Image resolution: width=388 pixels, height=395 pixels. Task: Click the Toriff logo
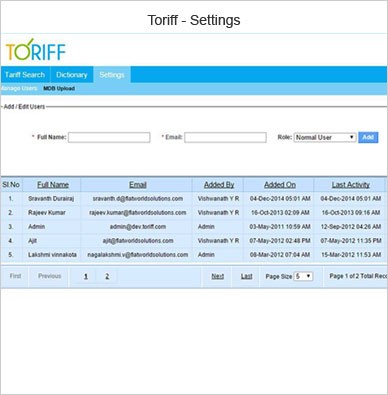point(36,50)
